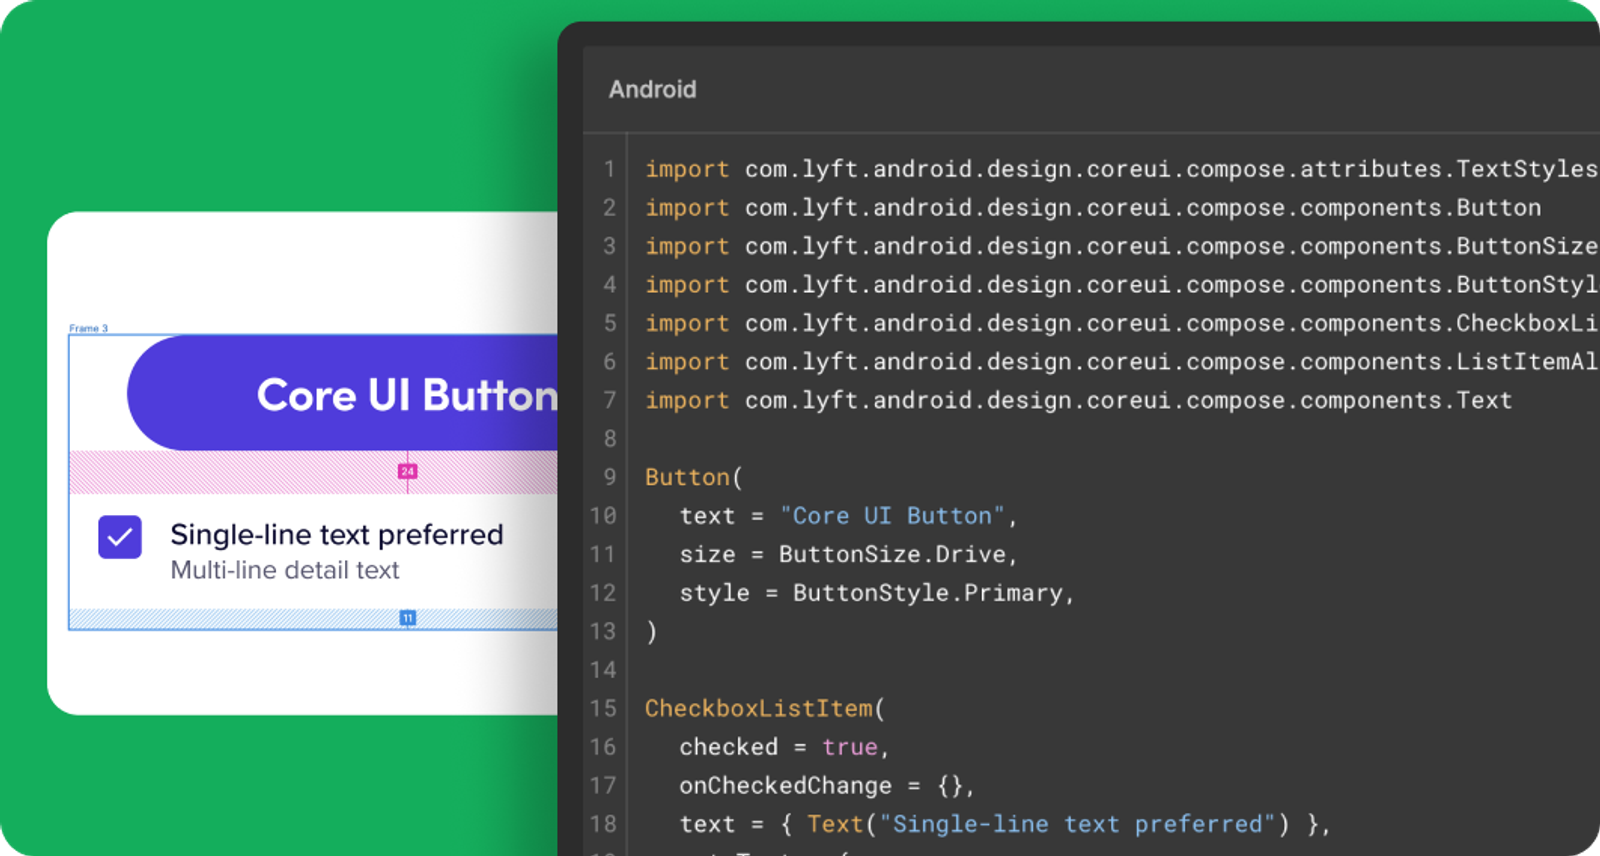The width and height of the screenshot is (1600, 856).
Task: Uncheck the purple checkbox beside Single-line text preferred
Action: click(120, 537)
